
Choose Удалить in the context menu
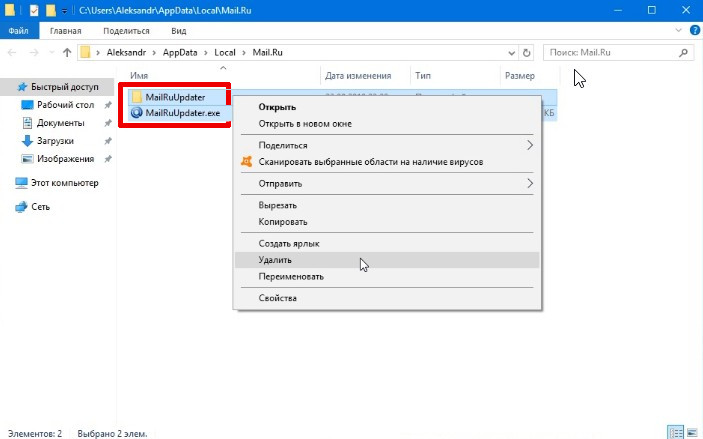[387, 260]
